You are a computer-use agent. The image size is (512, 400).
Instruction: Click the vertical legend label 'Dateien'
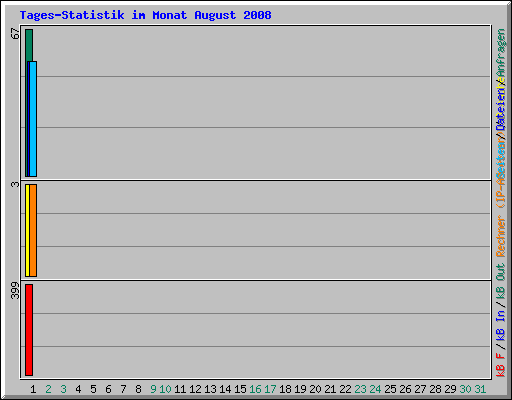tap(501, 109)
